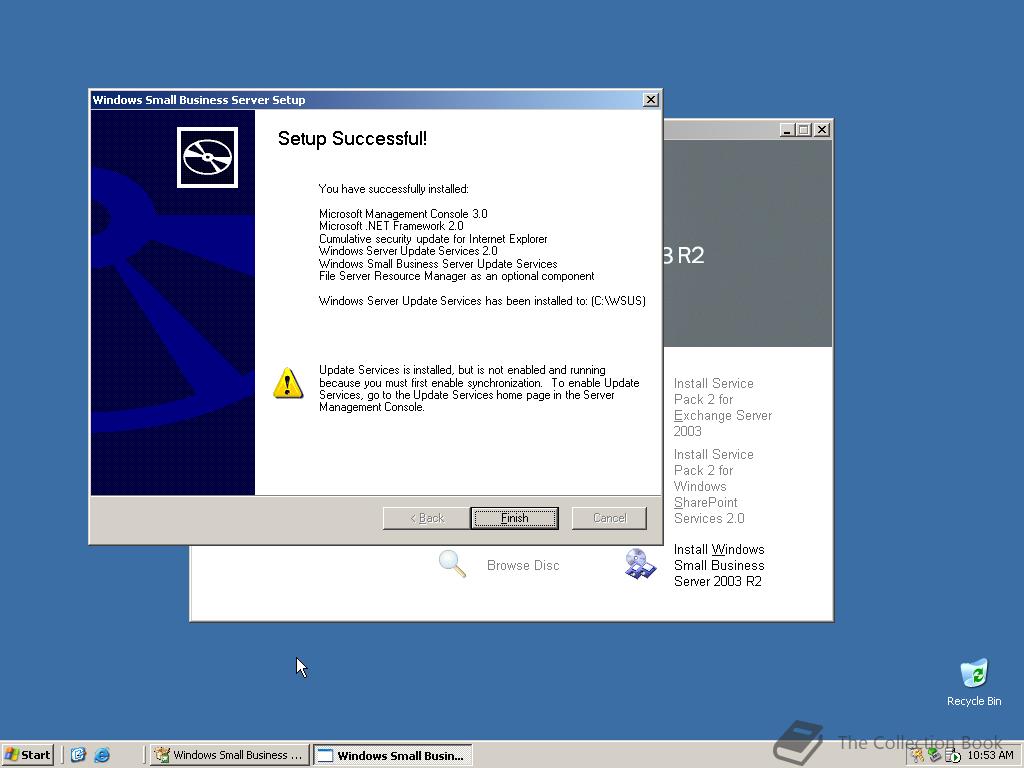Launch Internet Explorer from quick launch
The width and height of the screenshot is (1024, 768).
tap(102, 755)
